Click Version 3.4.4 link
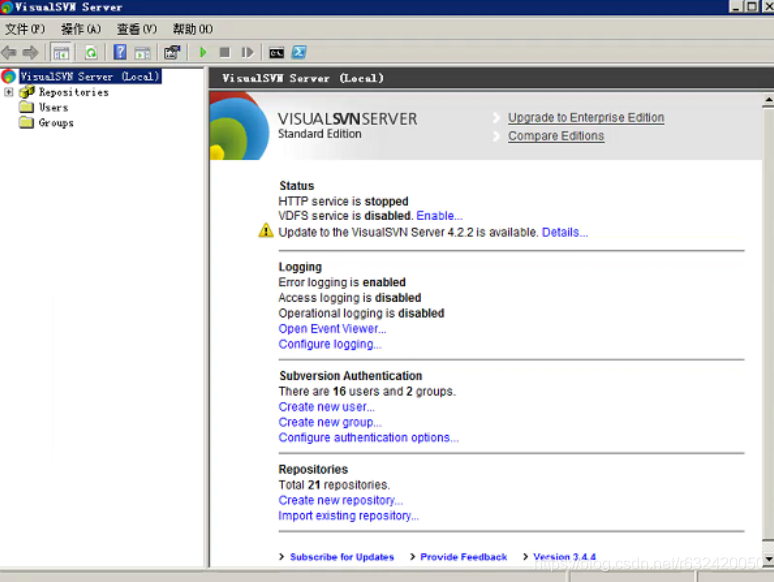The height and width of the screenshot is (582, 774). point(564,557)
